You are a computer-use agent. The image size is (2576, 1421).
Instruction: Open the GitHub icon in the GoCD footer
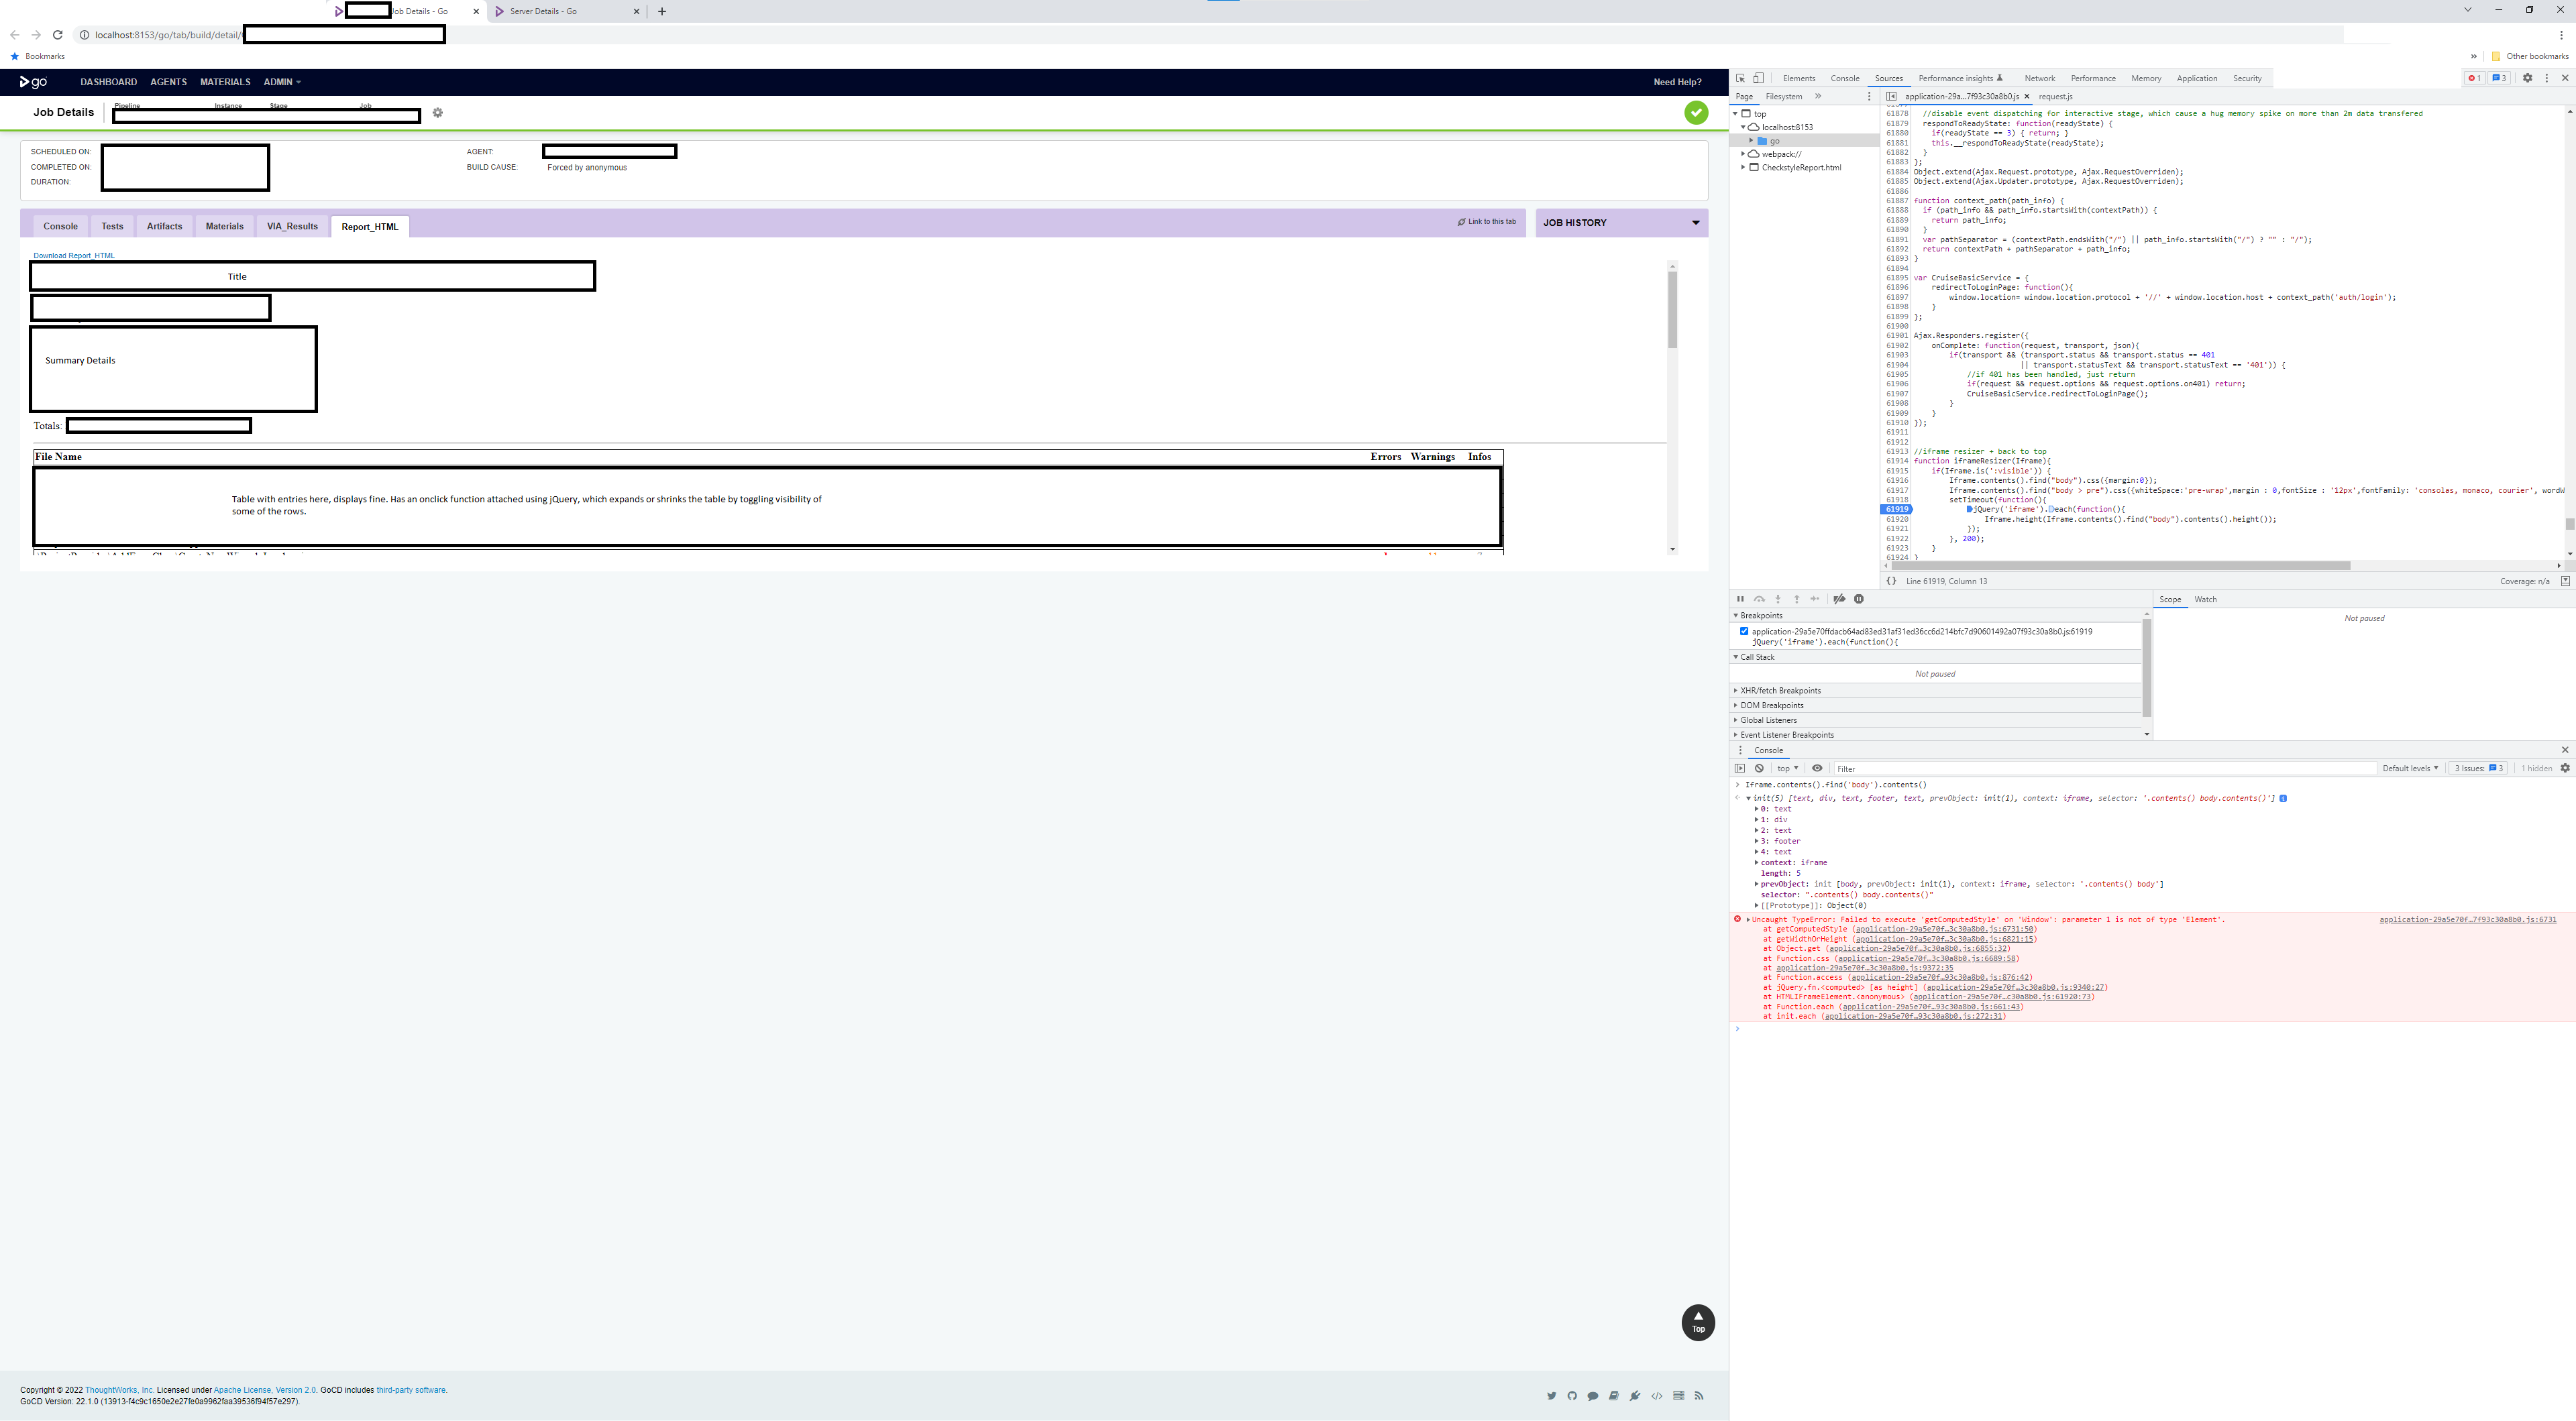[1572, 1395]
